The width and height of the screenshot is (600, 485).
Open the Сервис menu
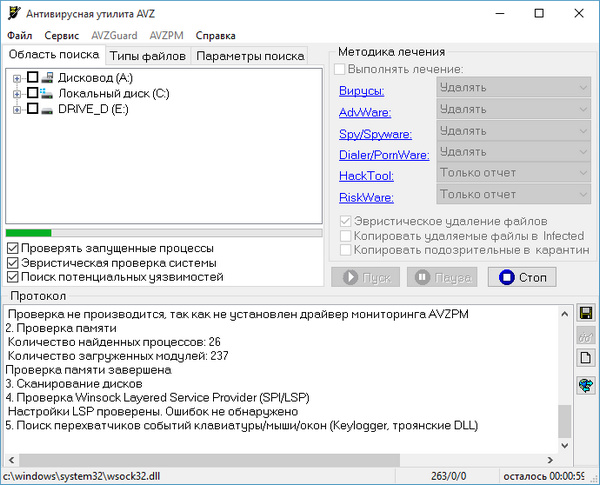coord(62,35)
